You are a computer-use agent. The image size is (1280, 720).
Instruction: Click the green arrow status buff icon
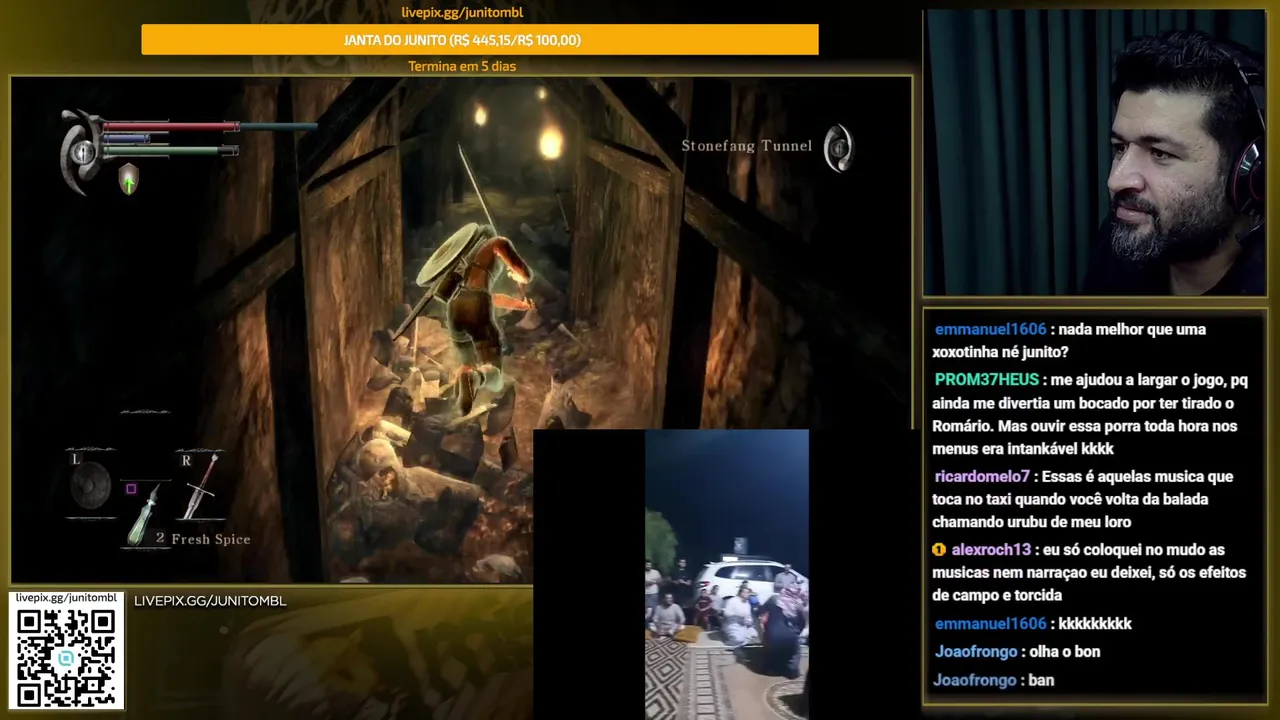(128, 180)
